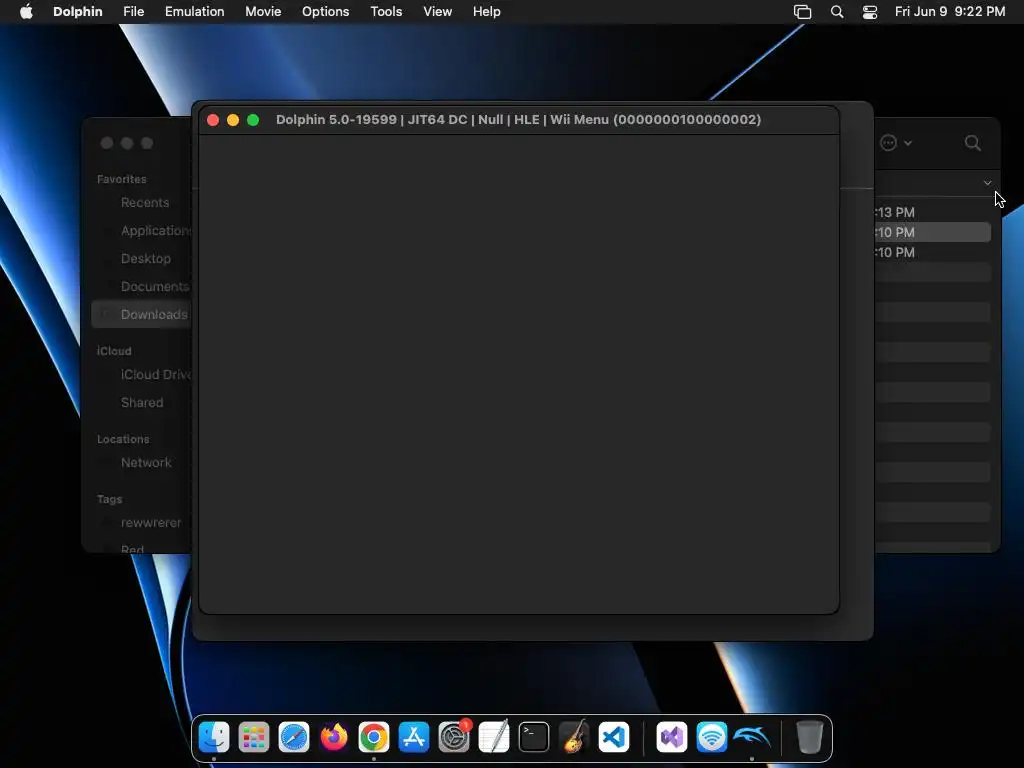
Task: Click the Dolphin Wii Menu window title bar
Action: click(x=519, y=120)
